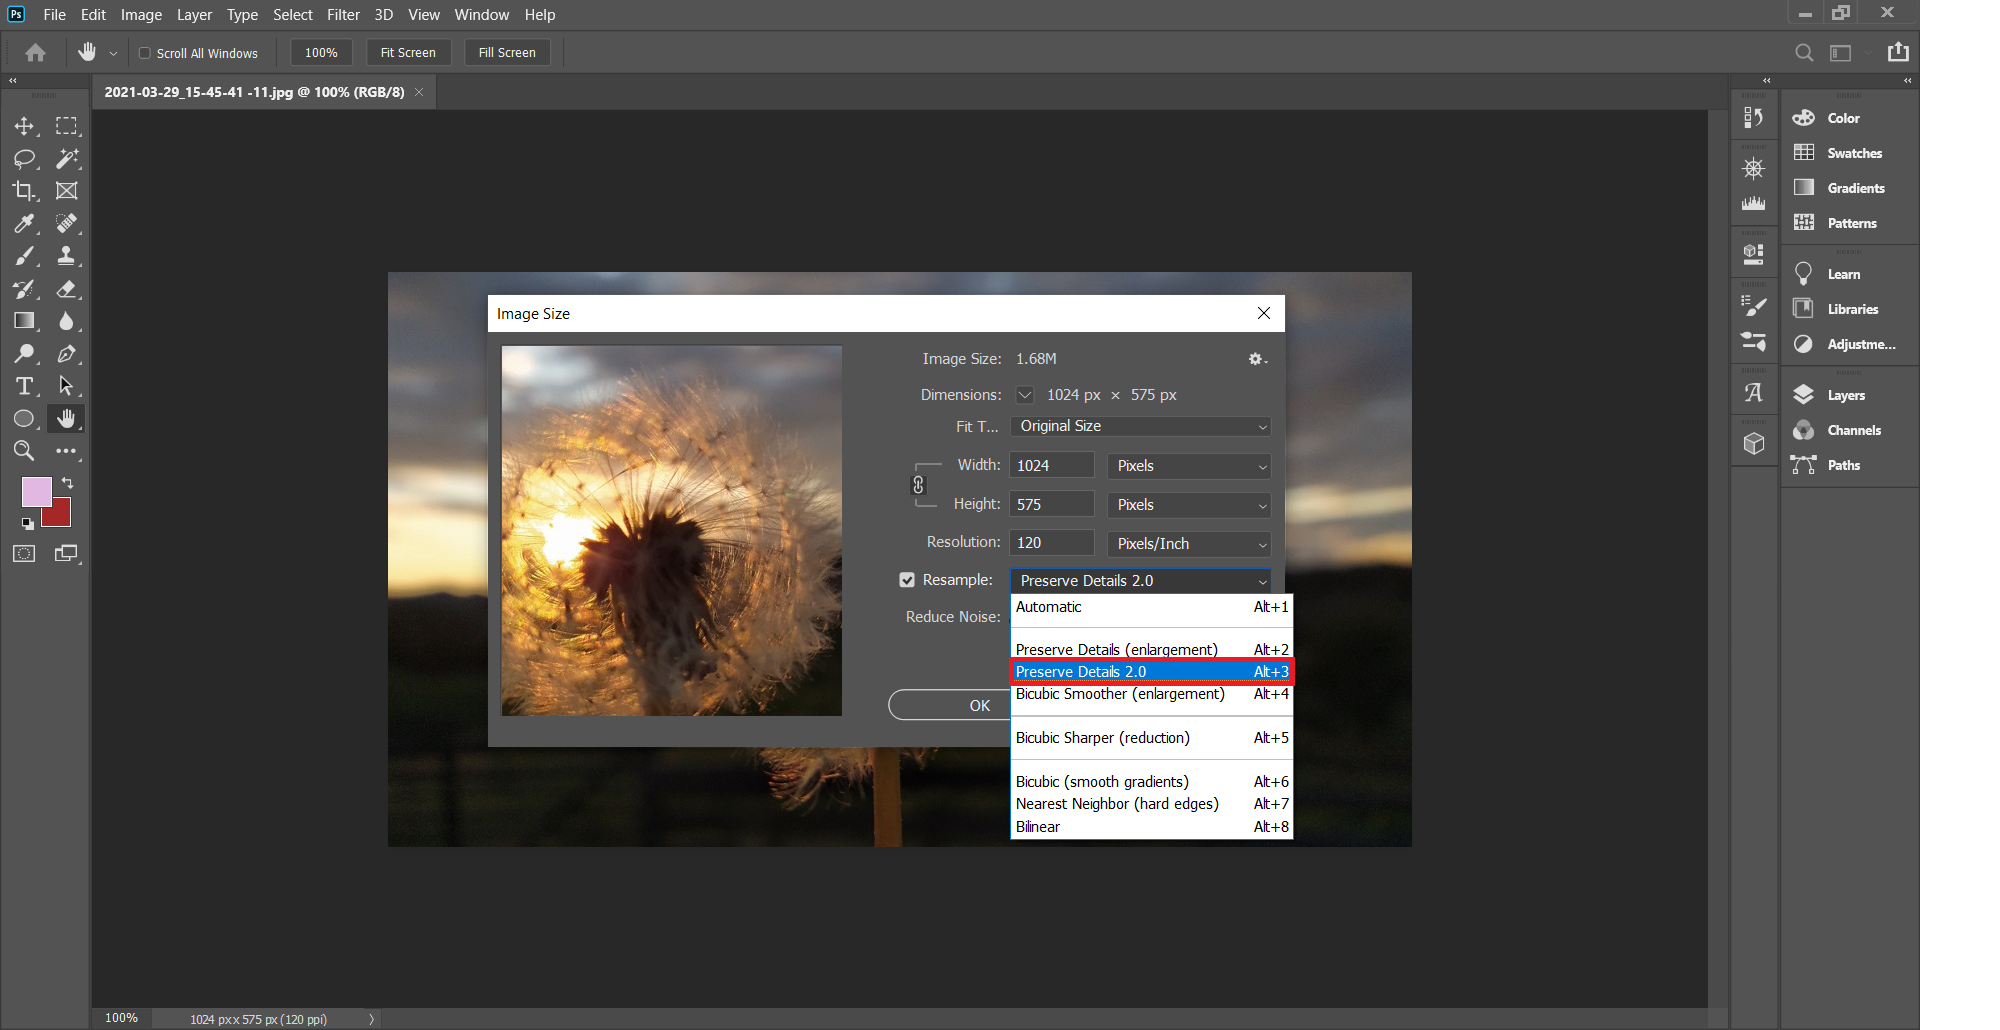Click the Height input field
Screen dimensions: 2000x1030
pos(1051,505)
